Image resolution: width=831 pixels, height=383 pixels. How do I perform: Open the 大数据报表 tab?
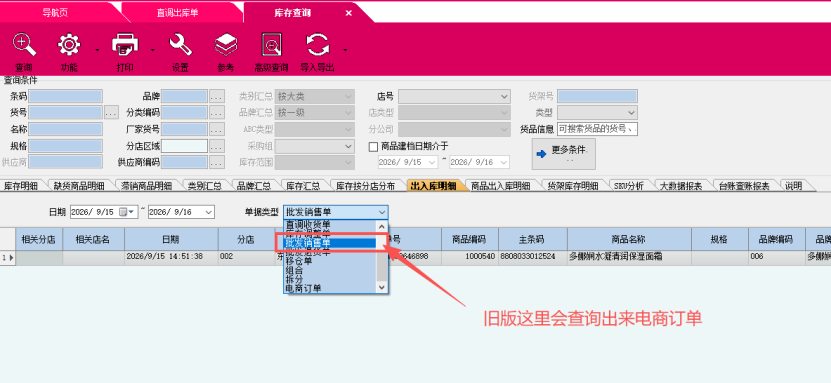[681, 186]
